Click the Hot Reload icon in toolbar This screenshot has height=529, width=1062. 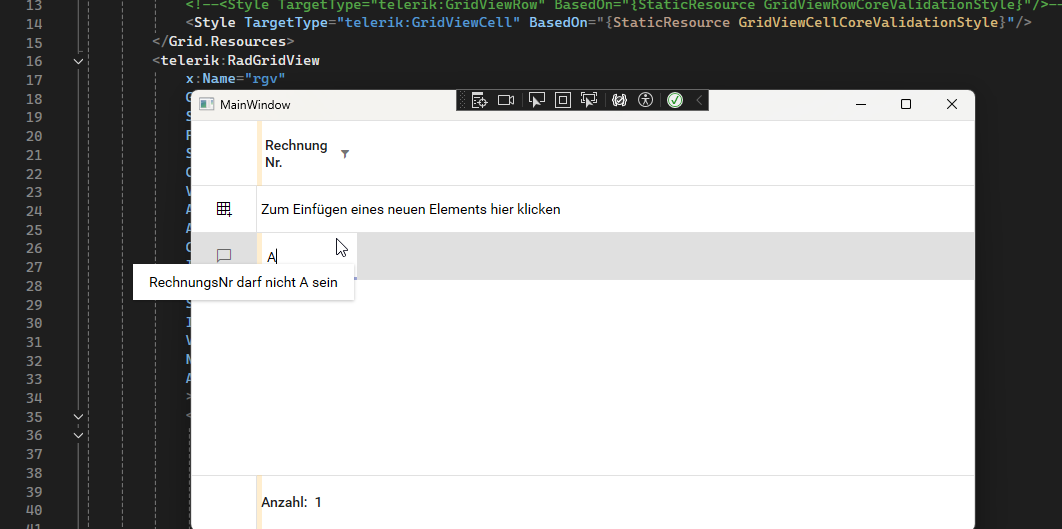coord(619,100)
